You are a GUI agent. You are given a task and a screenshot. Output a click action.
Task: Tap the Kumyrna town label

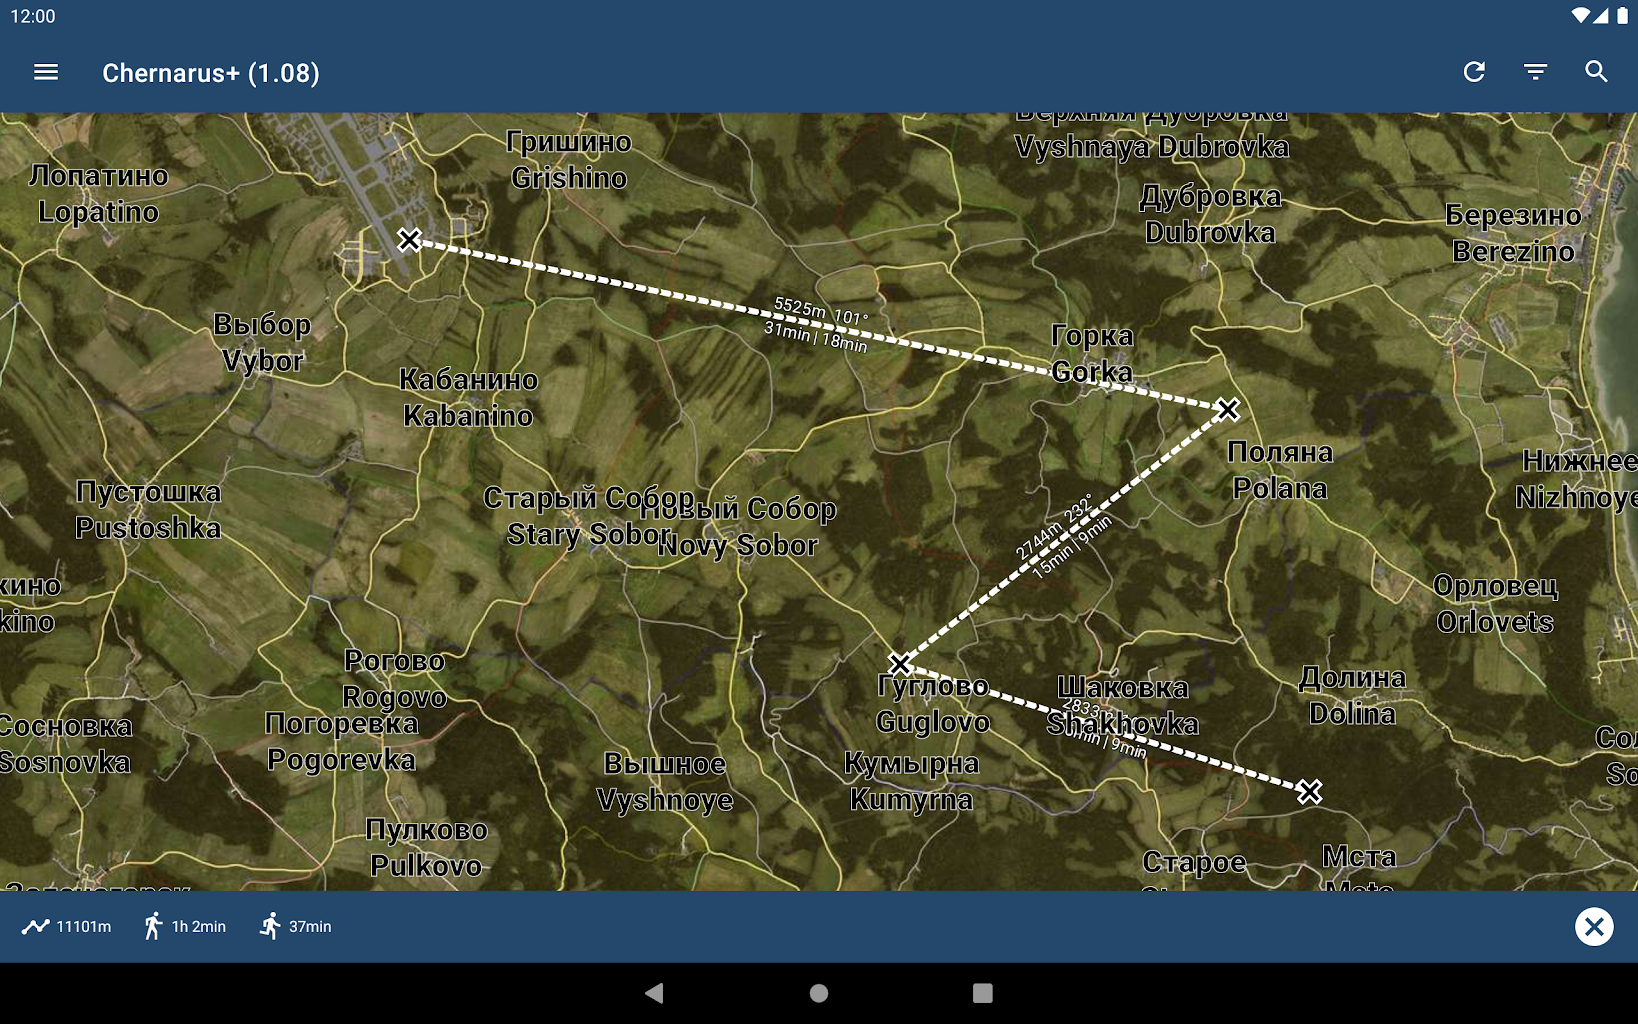coord(911,782)
